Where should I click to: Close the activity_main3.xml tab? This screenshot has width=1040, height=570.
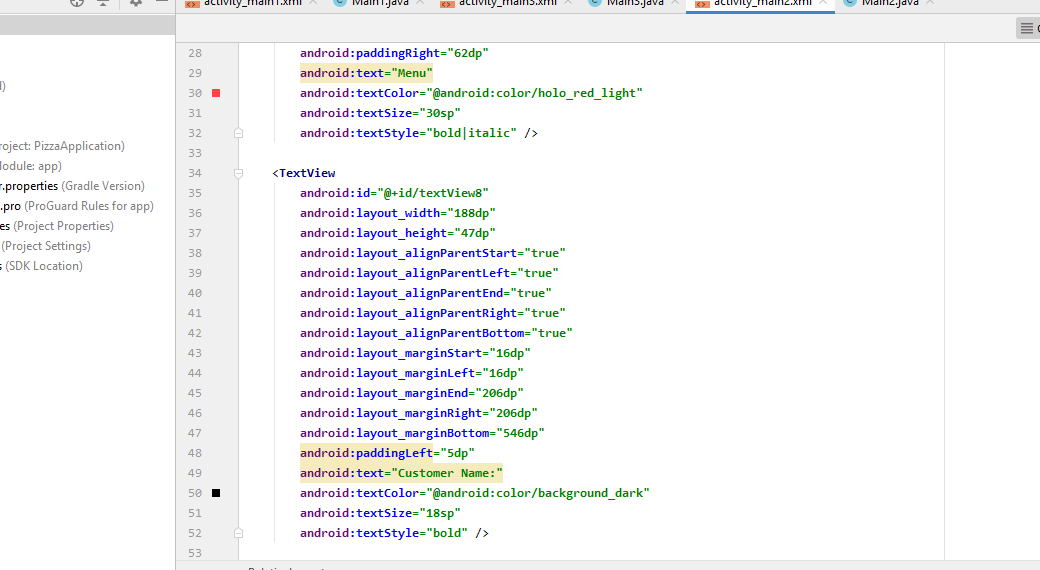568,3
